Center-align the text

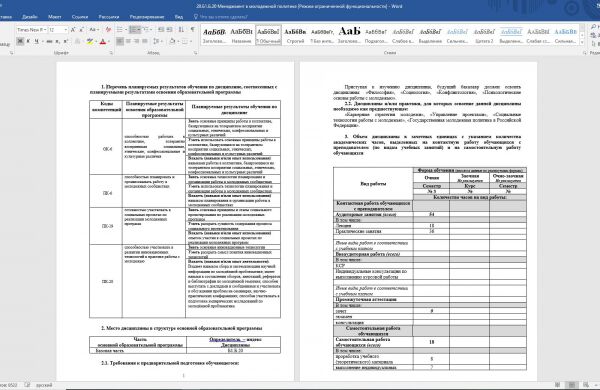coord(128,41)
